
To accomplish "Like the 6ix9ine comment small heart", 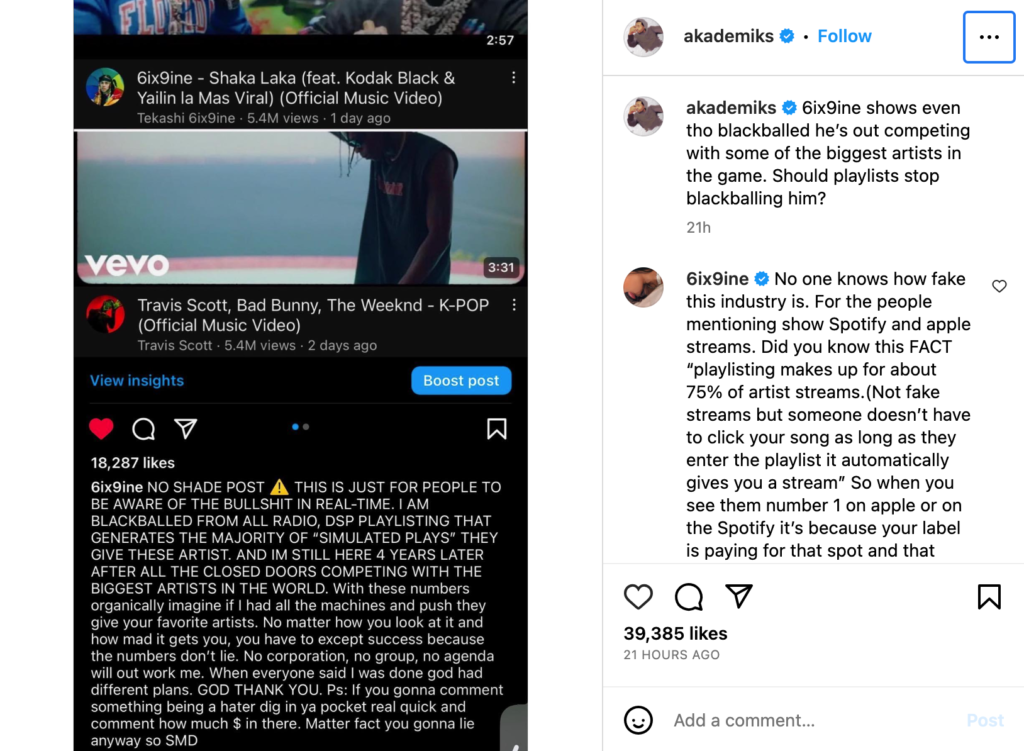I will [x=999, y=286].
